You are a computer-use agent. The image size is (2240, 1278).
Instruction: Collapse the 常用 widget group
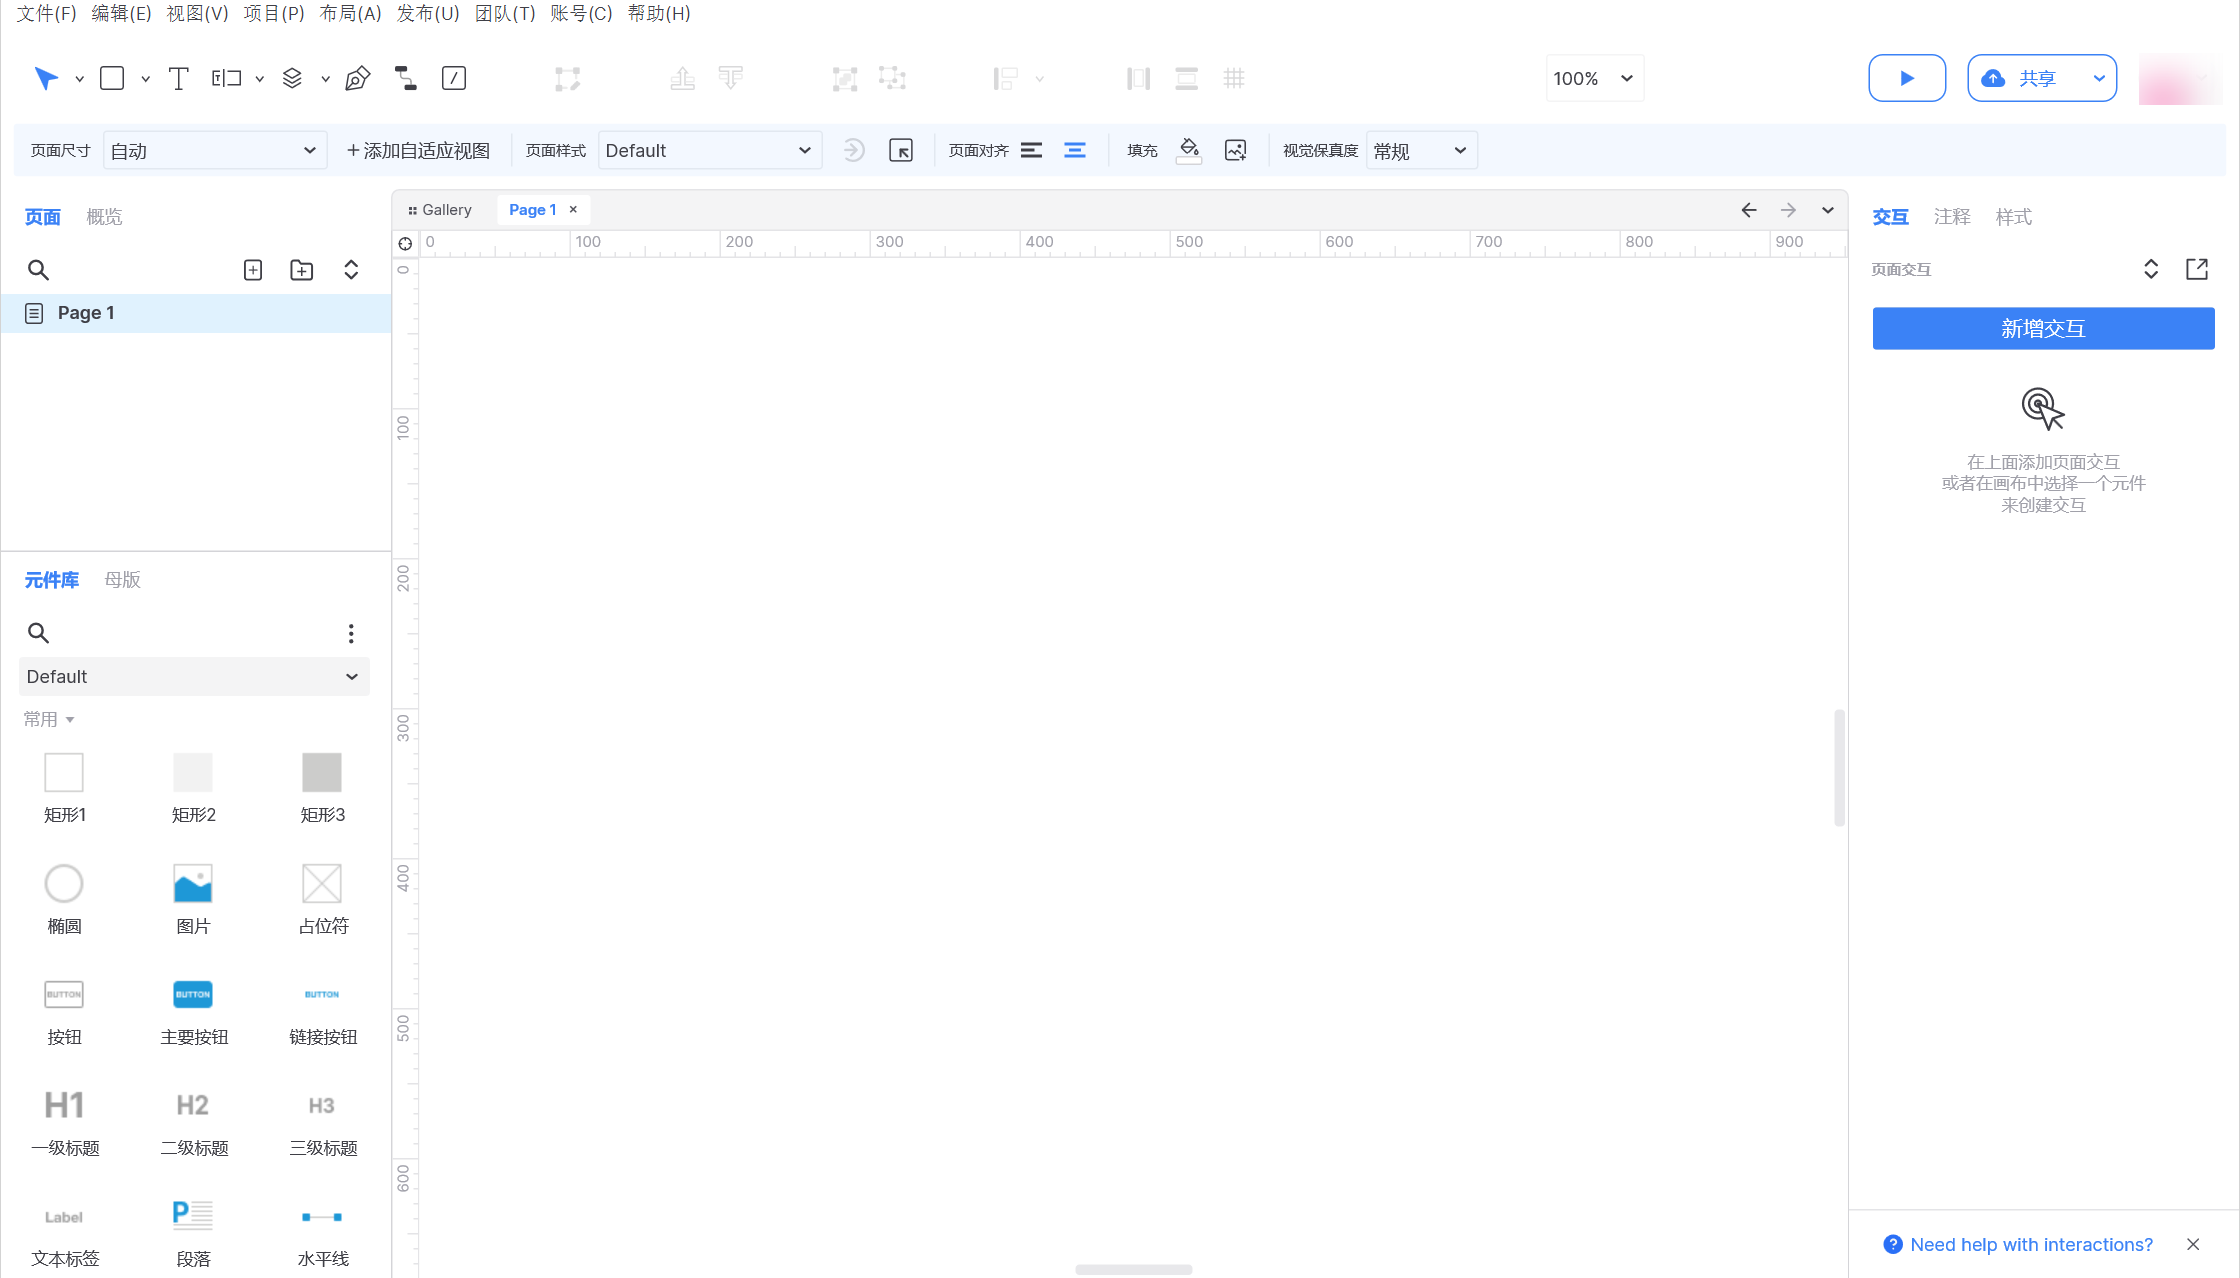point(49,719)
